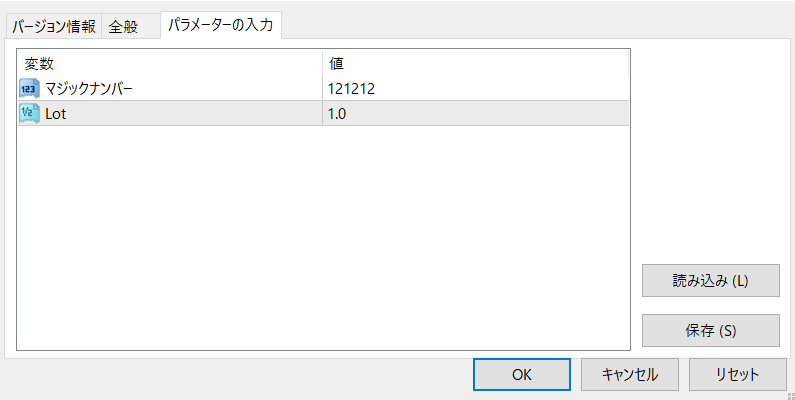
Task: Click divider between 変数 and 値 headers
Action: pos(322,63)
